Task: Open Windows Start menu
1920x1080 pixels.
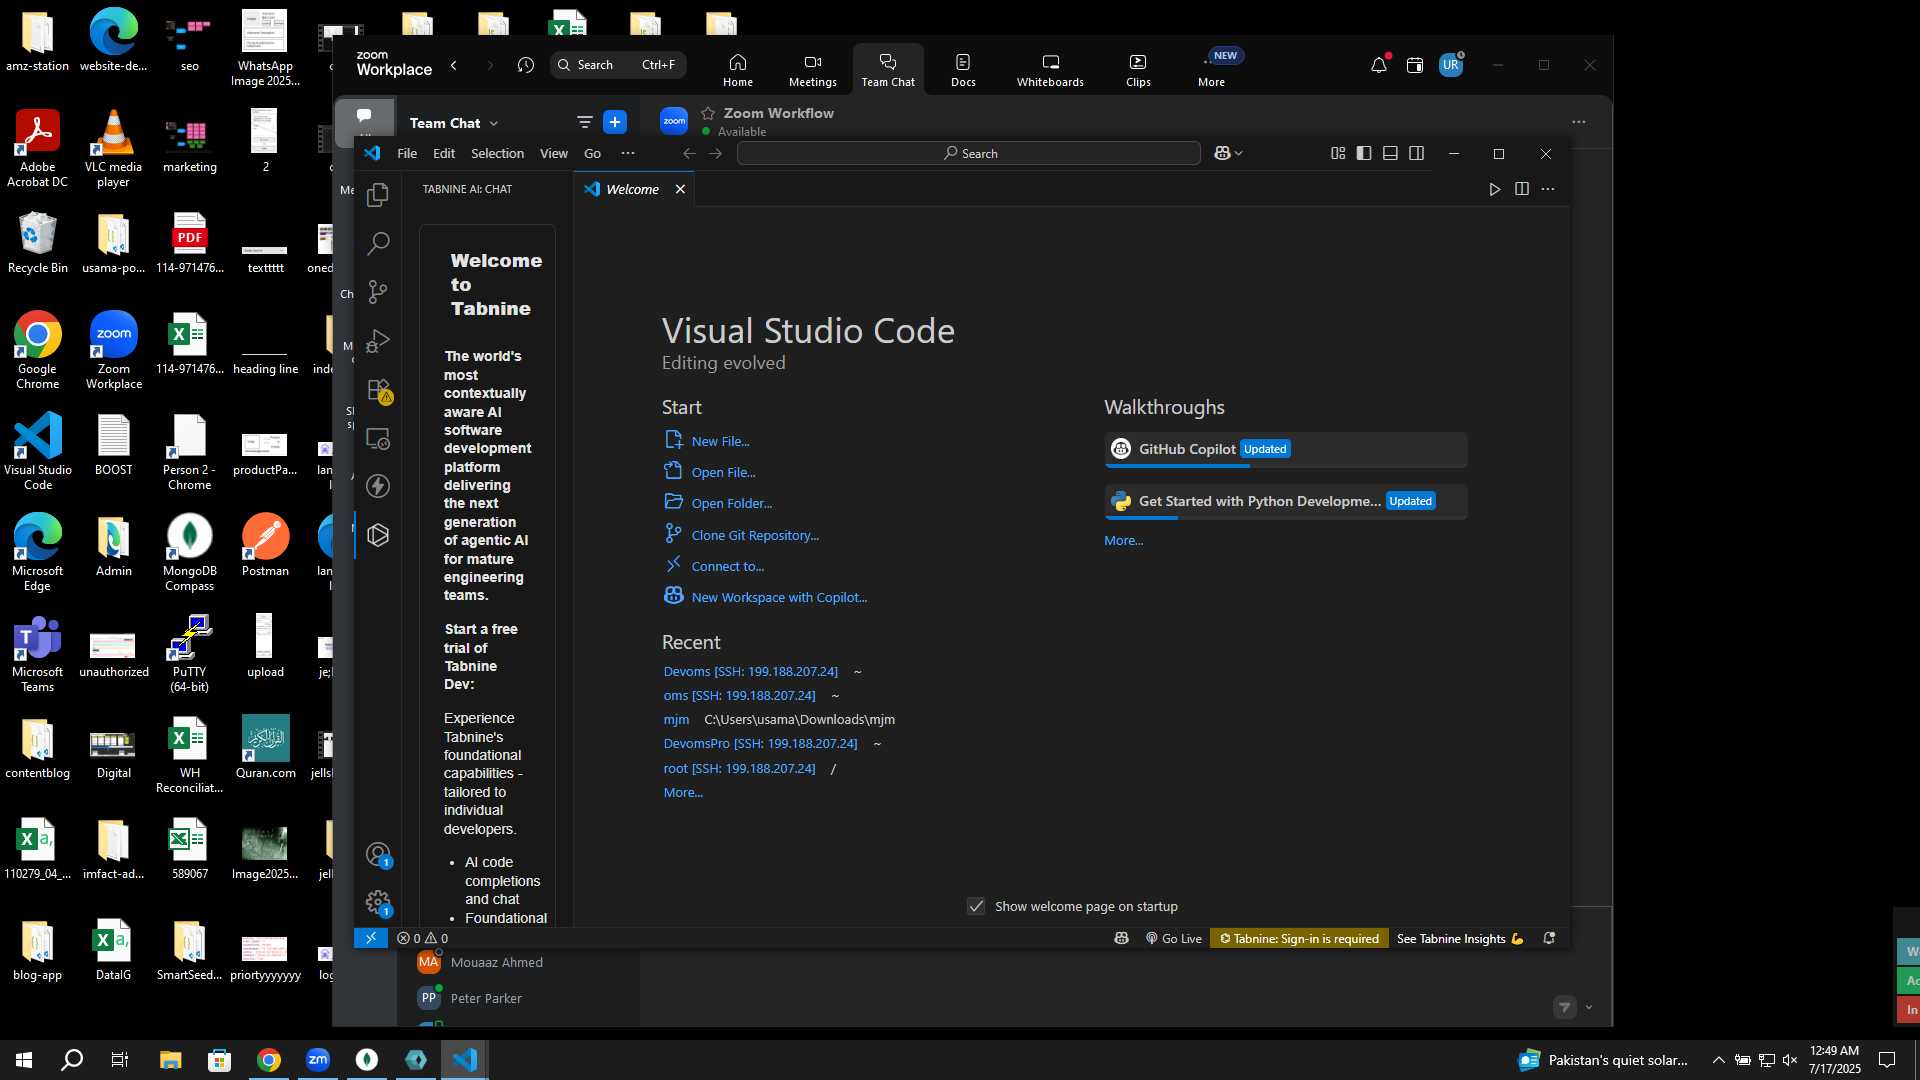Action: click(x=24, y=1060)
